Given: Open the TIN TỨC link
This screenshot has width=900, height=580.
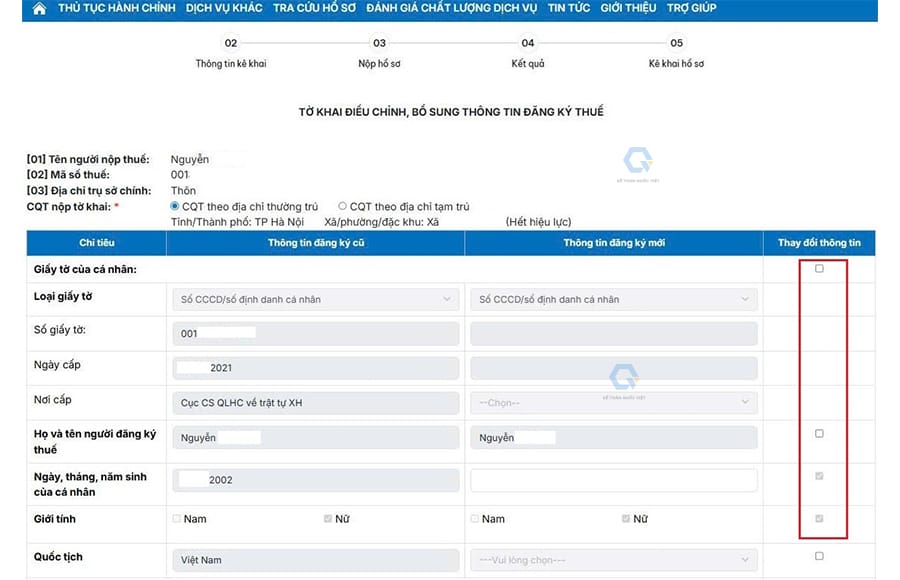Looking at the screenshot, I should (568, 9).
